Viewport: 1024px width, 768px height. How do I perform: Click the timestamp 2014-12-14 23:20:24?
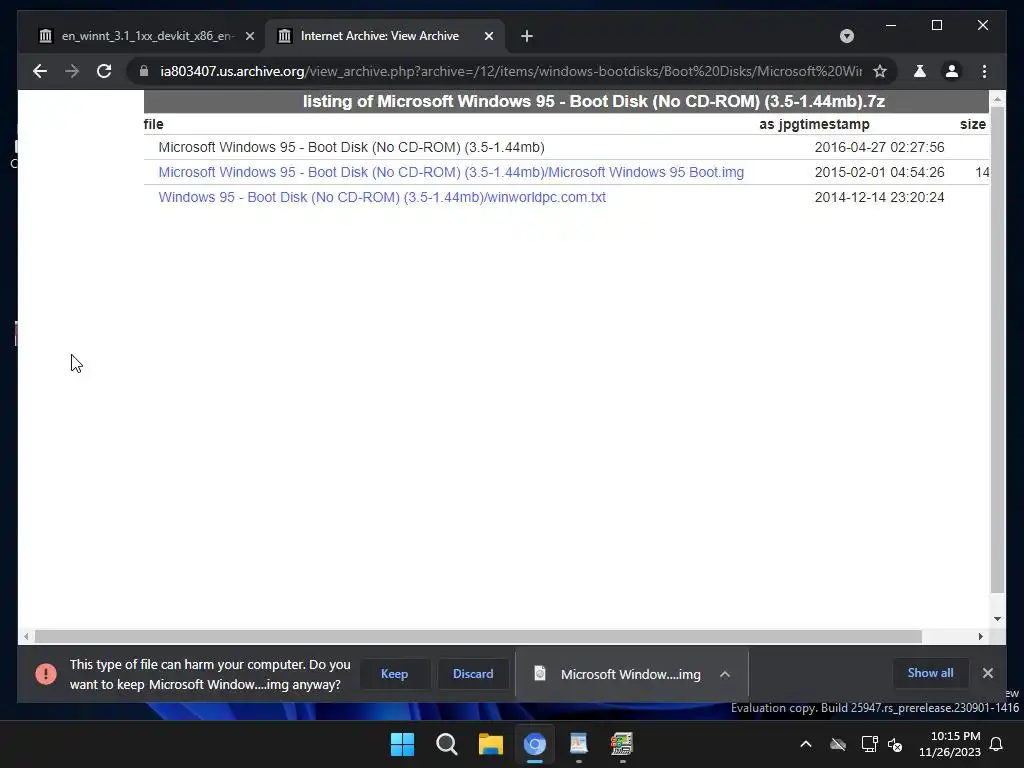pyautogui.click(x=879, y=197)
